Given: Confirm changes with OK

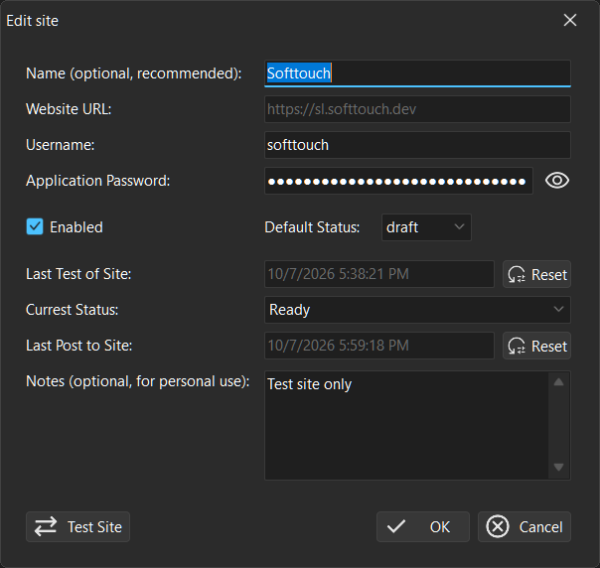Looking at the screenshot, I should 423,527.
